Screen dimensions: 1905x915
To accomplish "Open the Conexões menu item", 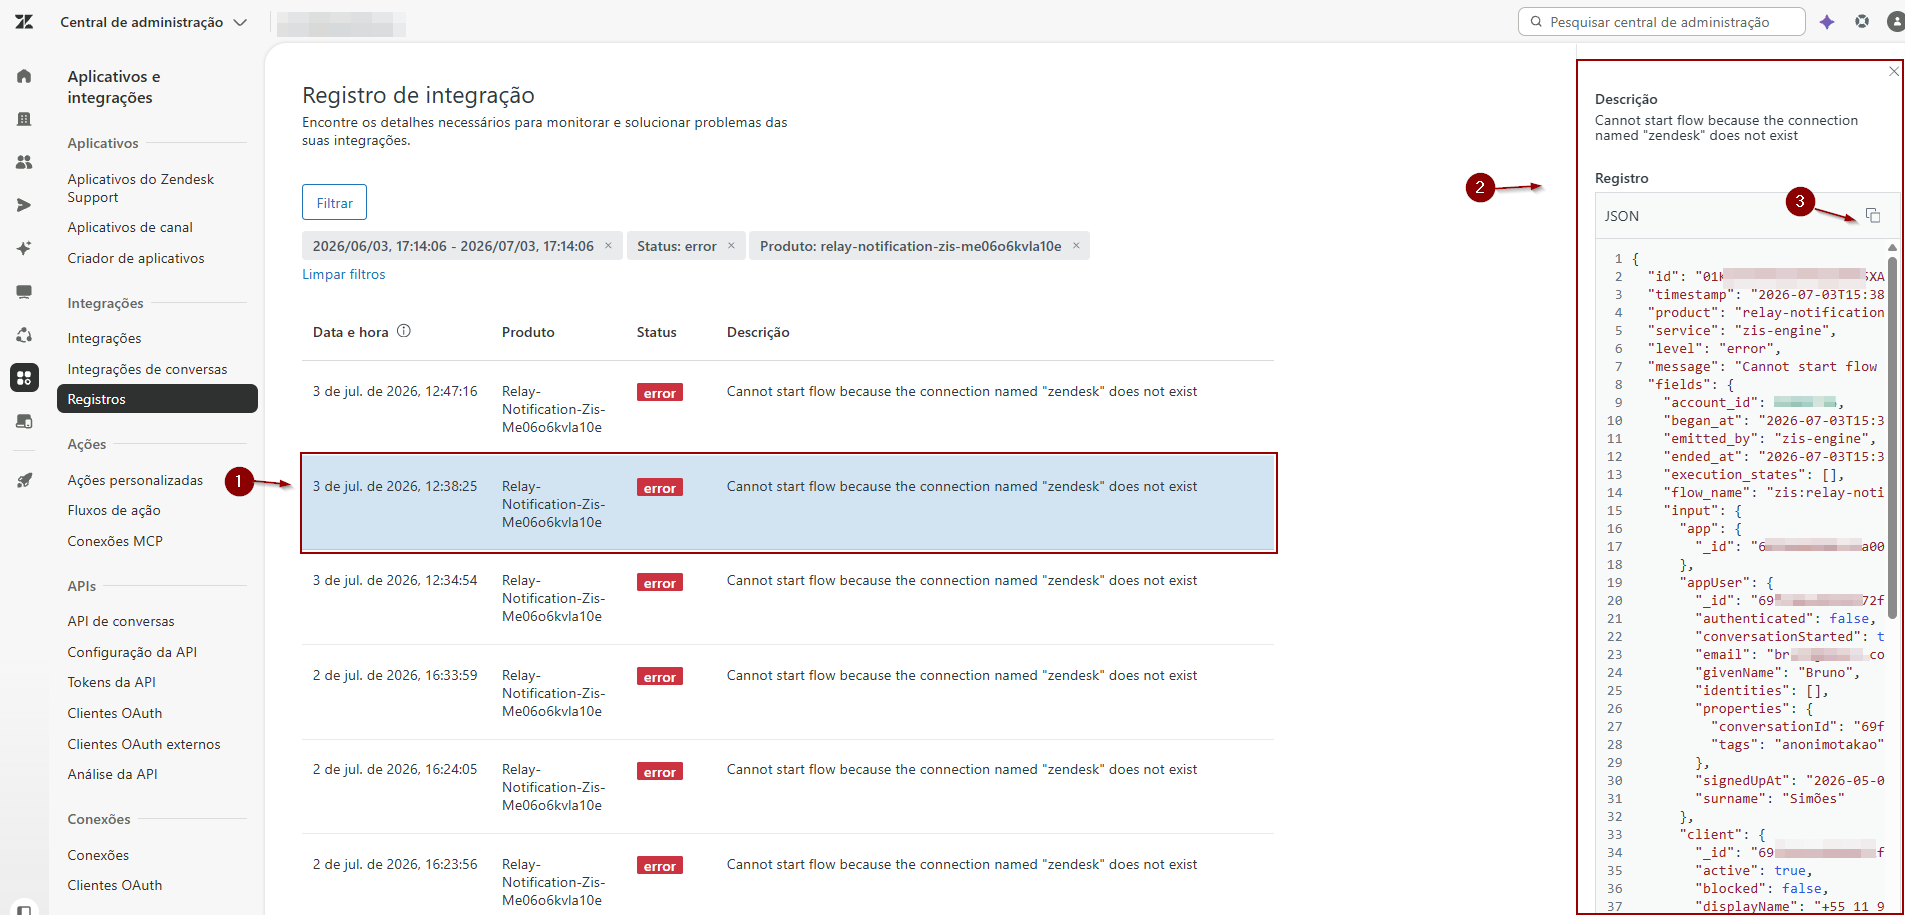I will [98, 855].
